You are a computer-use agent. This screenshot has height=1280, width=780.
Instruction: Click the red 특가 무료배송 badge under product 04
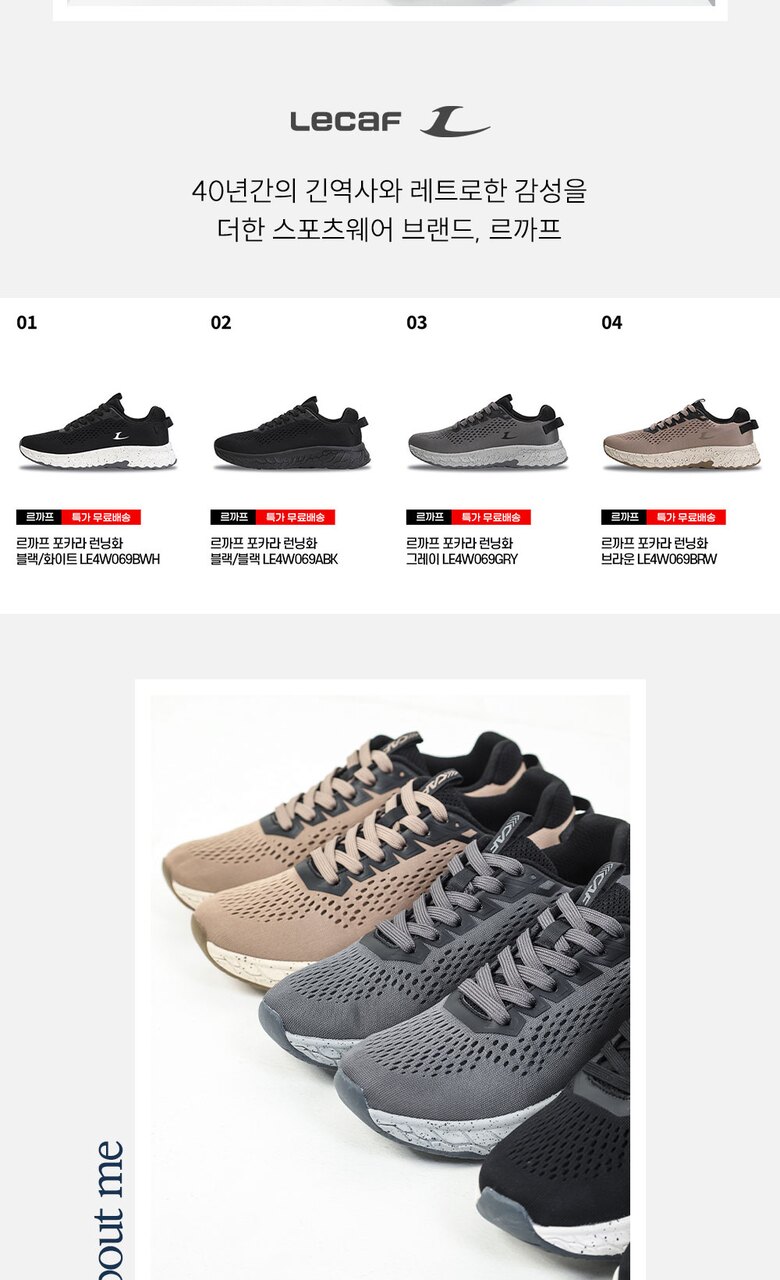686,517
